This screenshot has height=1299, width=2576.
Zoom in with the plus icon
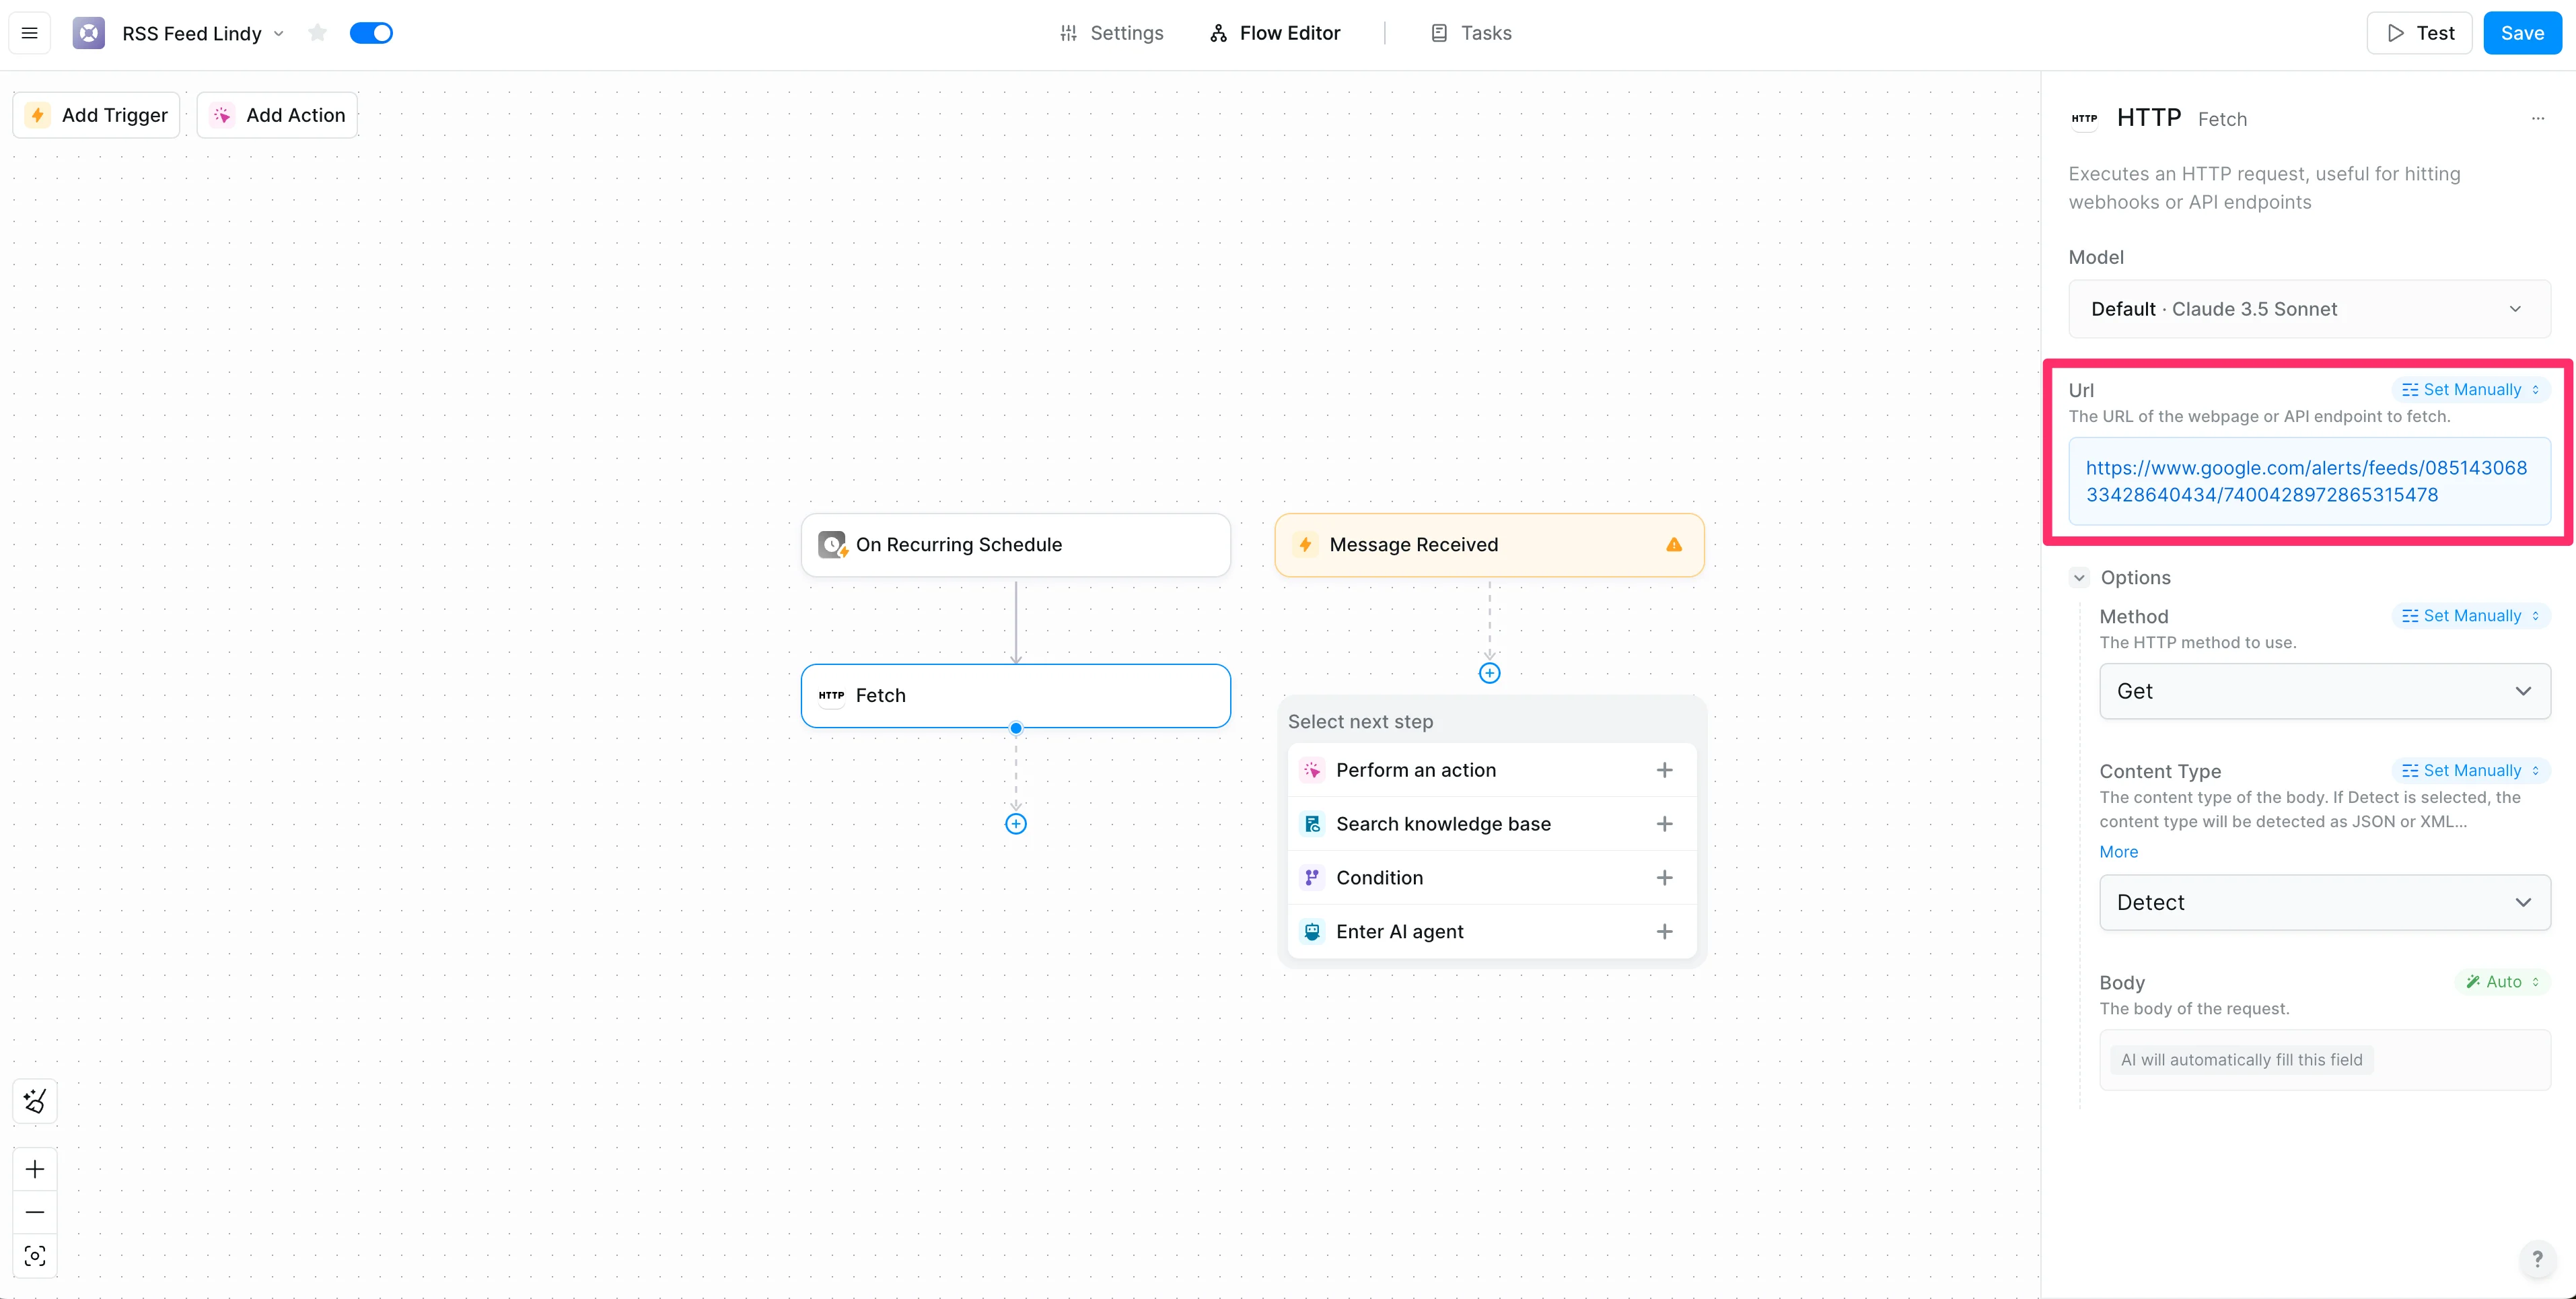[x=35, y=1169]
